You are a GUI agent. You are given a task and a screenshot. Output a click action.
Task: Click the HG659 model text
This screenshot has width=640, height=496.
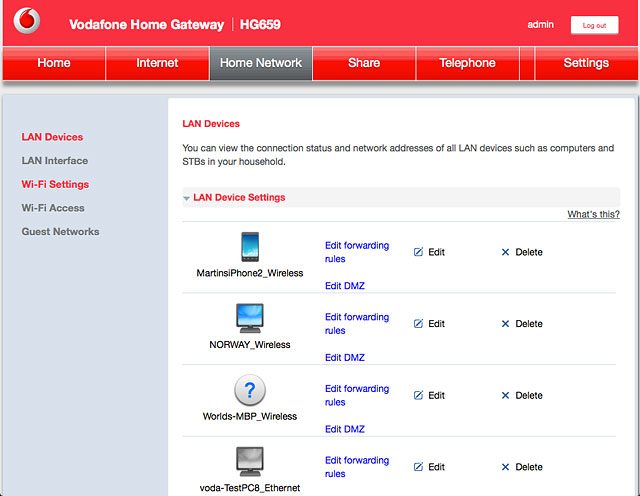pyautogui.click(x=260, y=24)
